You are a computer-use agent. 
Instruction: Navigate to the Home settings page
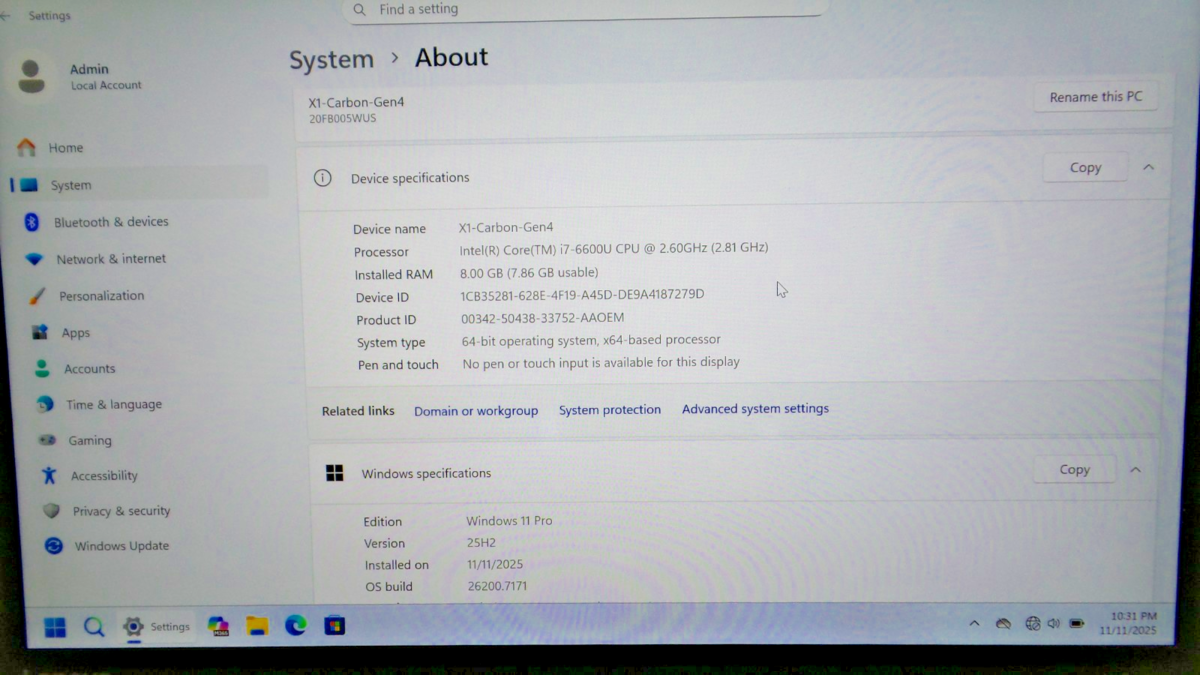click(65, 148)
